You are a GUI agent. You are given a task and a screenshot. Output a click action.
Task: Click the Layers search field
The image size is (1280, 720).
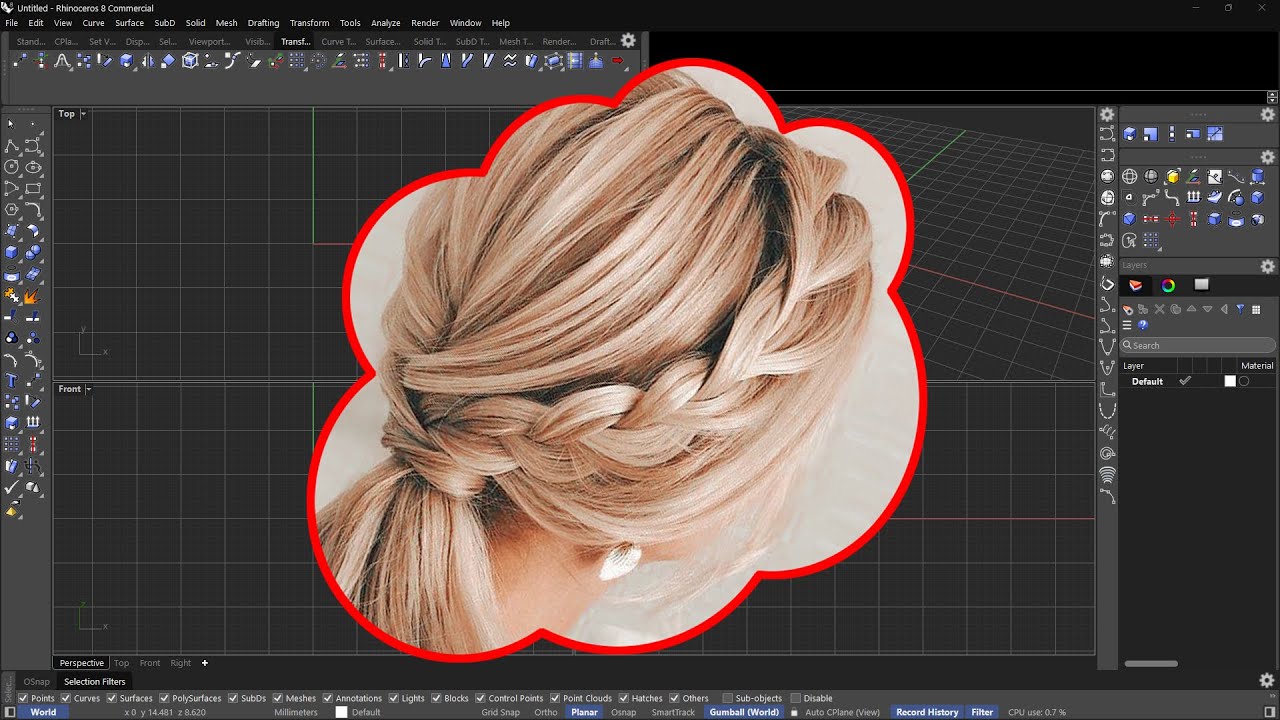click(1198, 345)
